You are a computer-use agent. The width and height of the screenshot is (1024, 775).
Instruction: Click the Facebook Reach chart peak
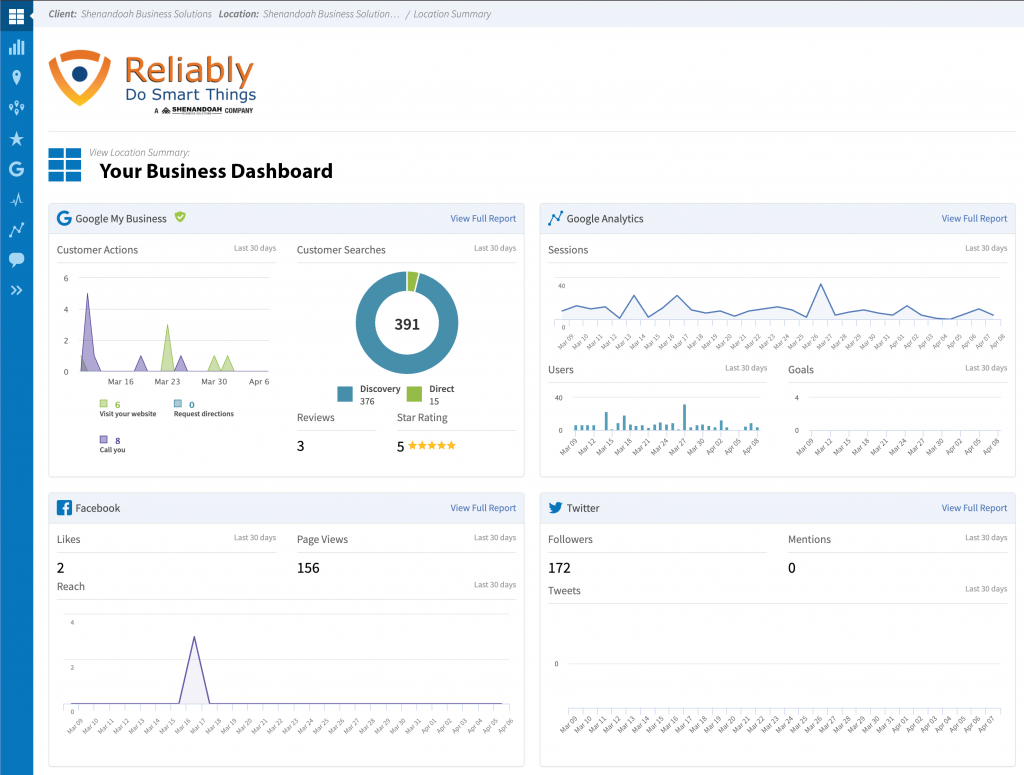[x=194, y=637]
